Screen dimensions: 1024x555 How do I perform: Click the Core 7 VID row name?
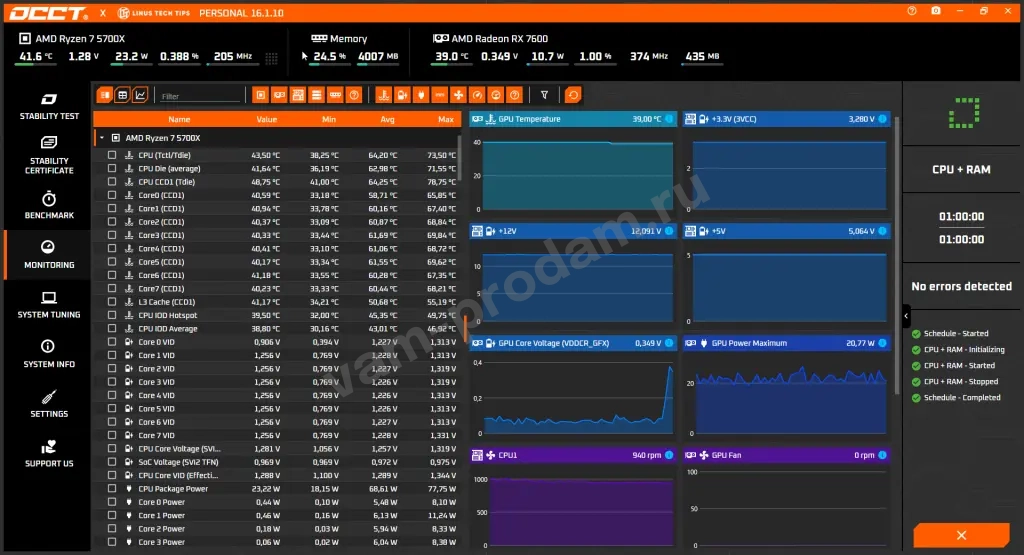click(156, 436)
